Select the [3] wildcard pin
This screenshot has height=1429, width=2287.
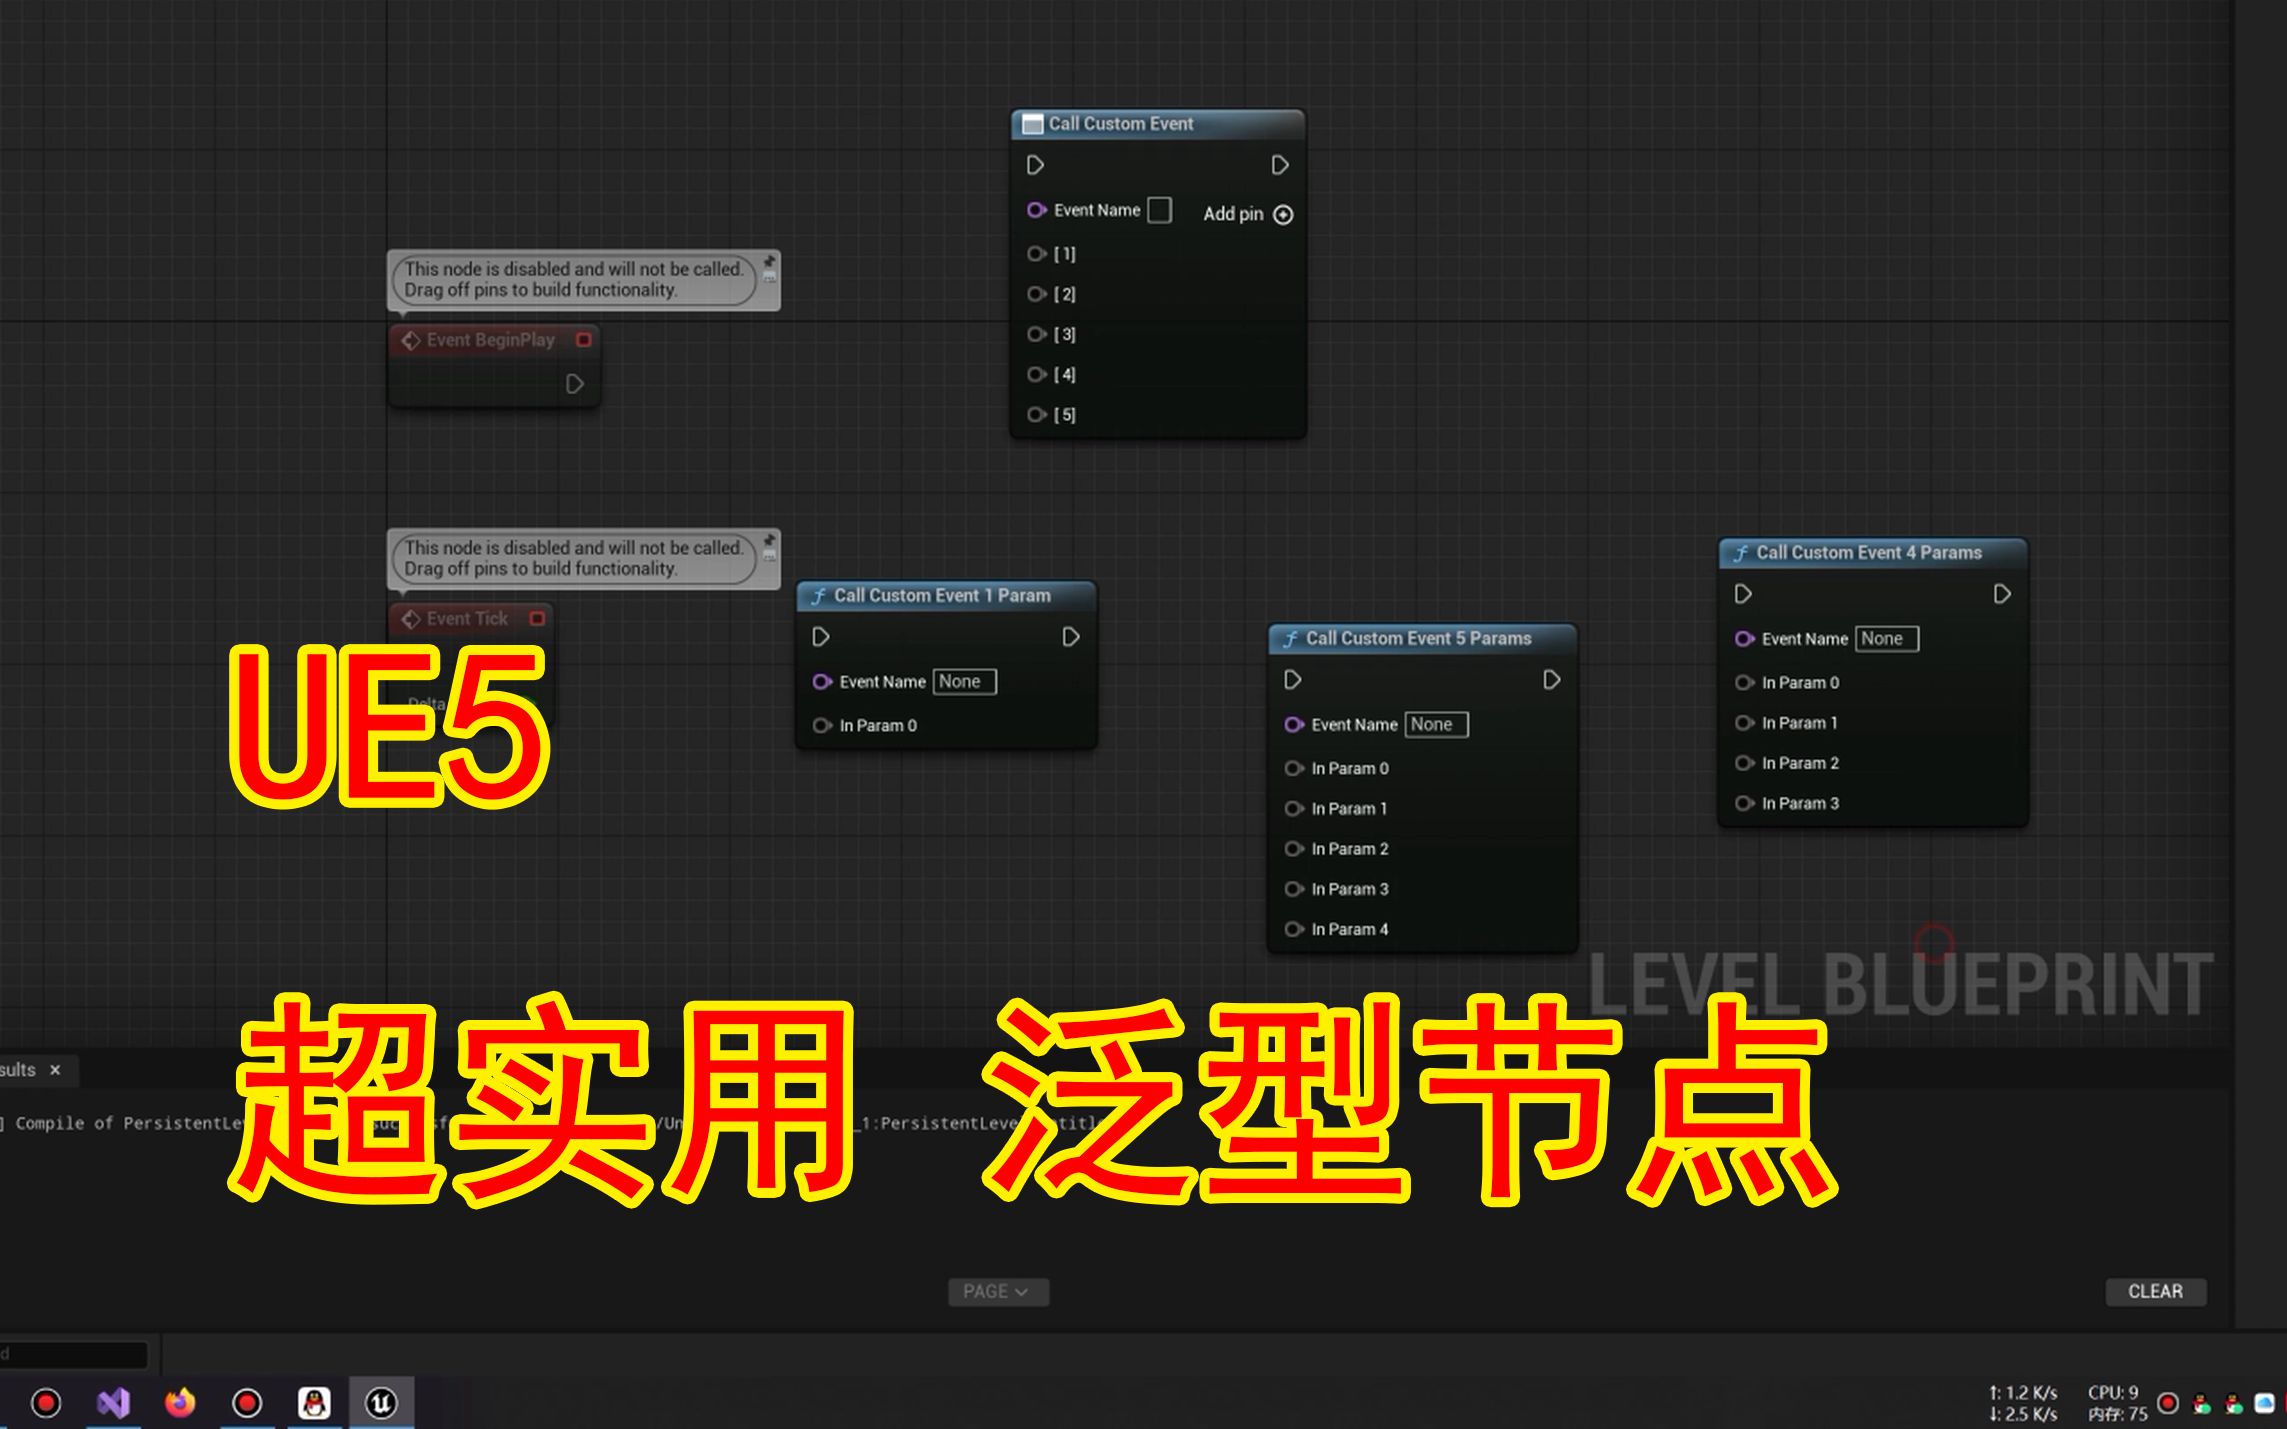(x=1037, y=334)
